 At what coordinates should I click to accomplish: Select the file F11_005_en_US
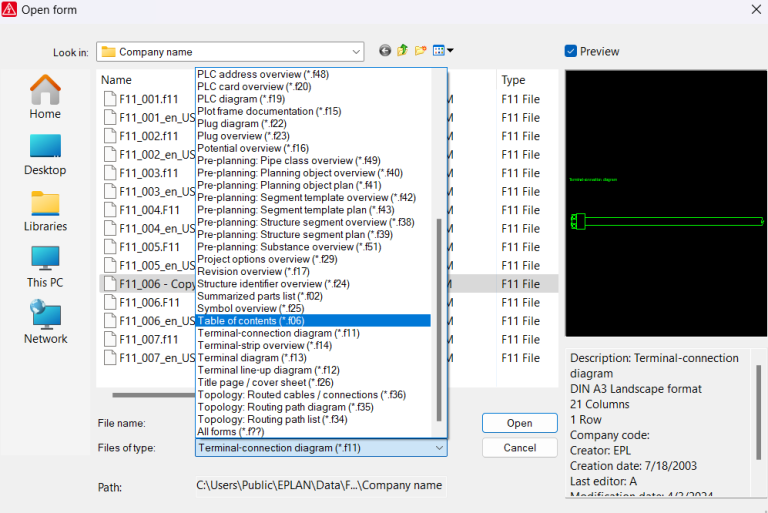tap(150, 266)
